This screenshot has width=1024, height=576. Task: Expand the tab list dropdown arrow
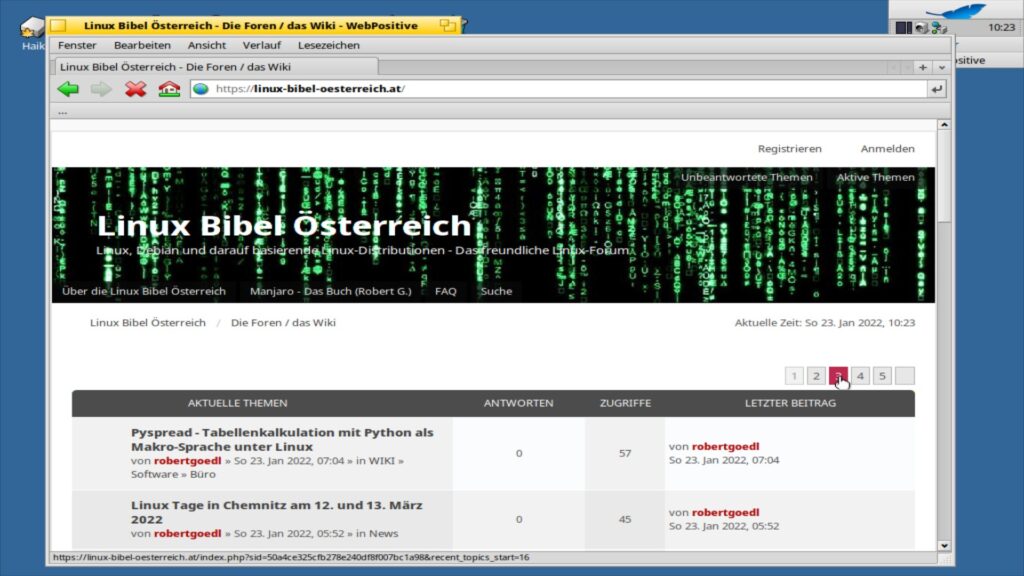(x=942, y=67)
